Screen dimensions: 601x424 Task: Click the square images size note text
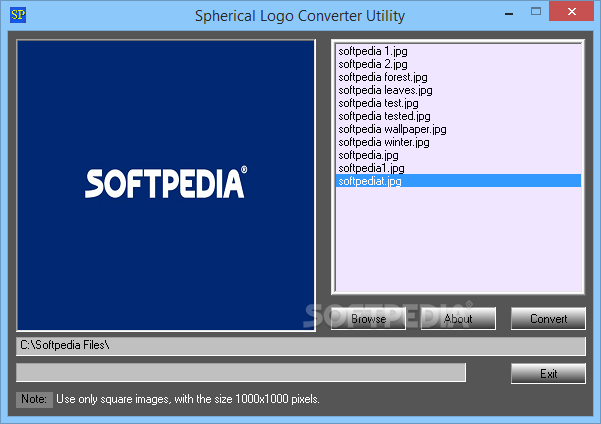click(188, 399)
